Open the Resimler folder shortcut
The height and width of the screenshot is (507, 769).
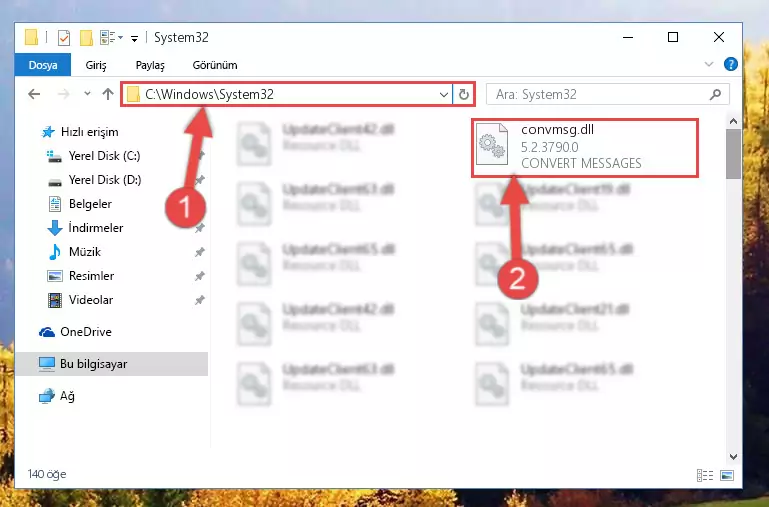(91, 276)
